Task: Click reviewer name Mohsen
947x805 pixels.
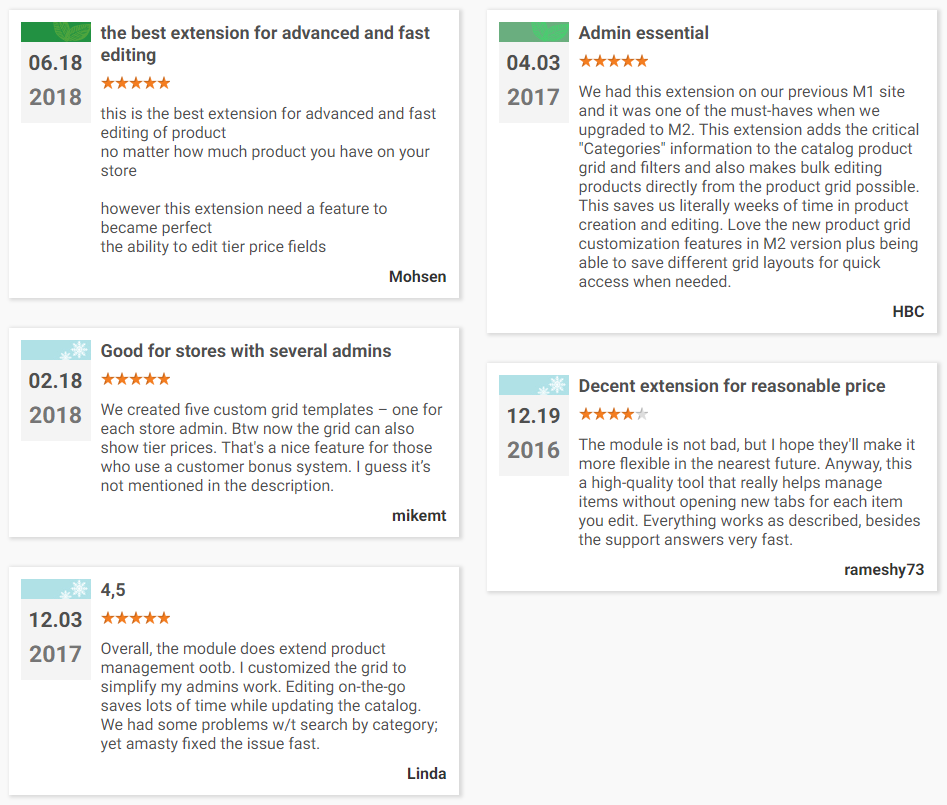Action: (x=417, y=277)
